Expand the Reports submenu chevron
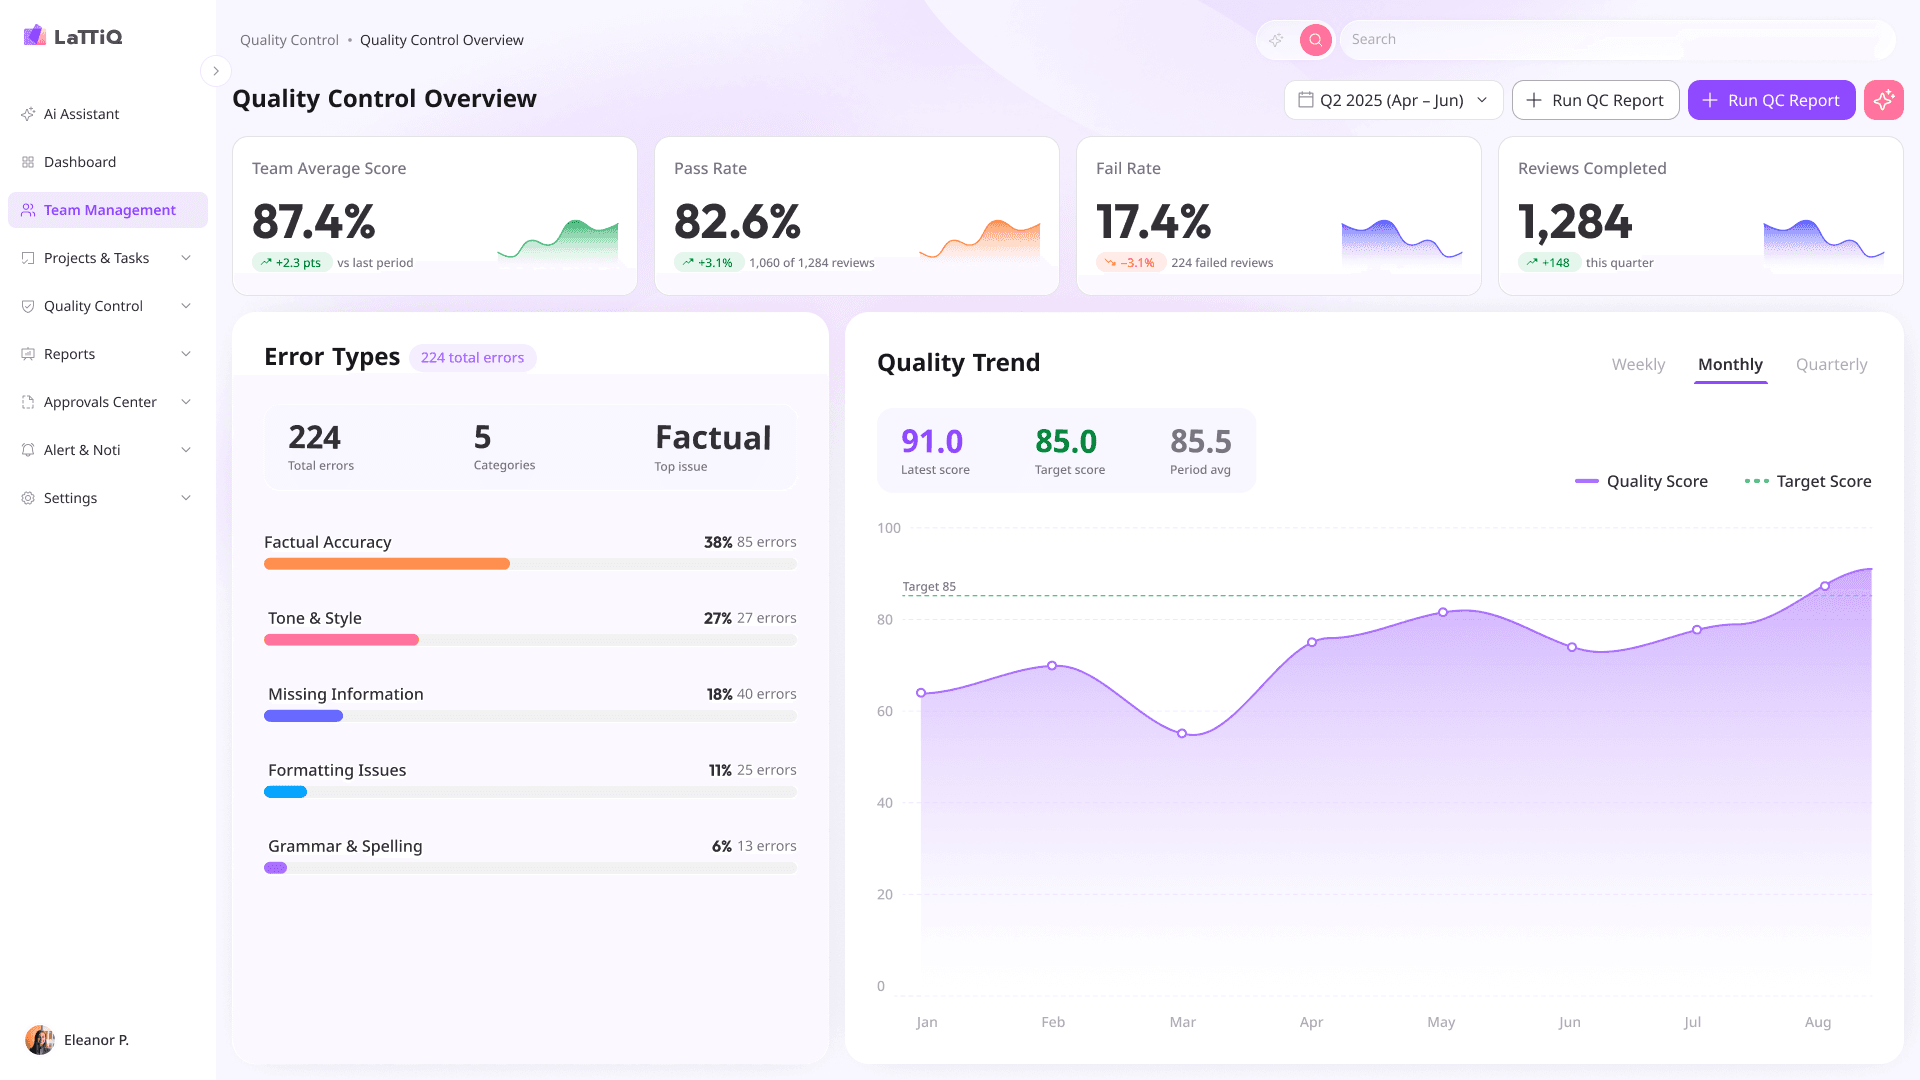This screenshot has height=1080, width=1920. [x=186, y=354]
